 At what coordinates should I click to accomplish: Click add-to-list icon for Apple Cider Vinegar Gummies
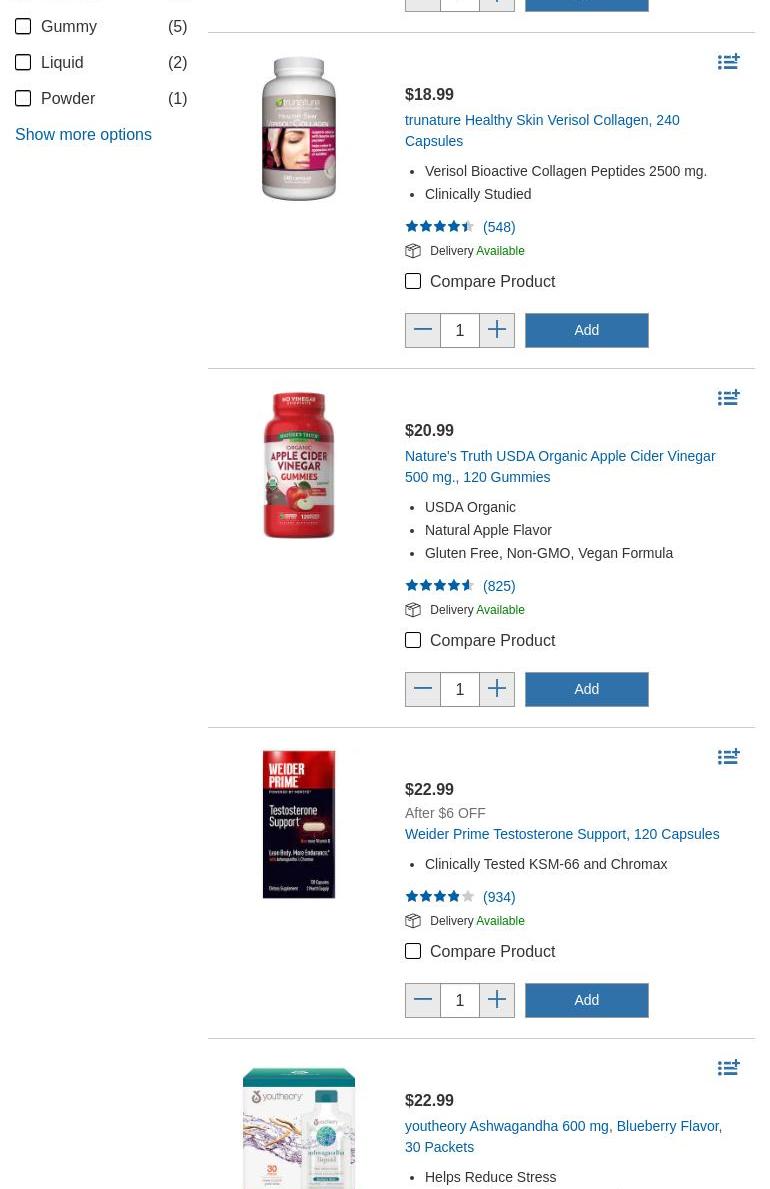(728, 398)
